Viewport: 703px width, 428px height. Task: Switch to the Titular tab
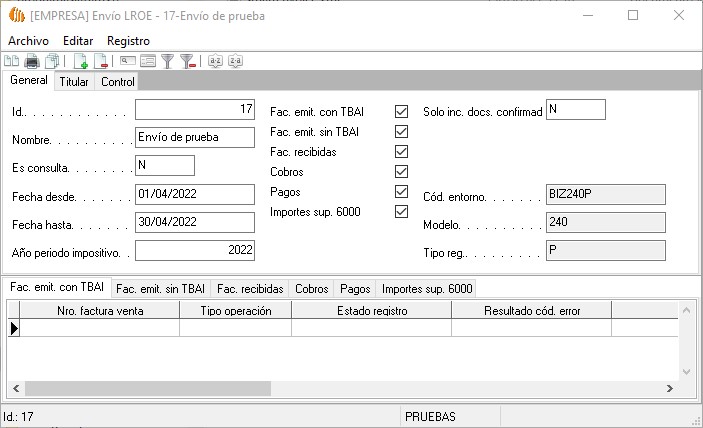[x=74, y=82]
